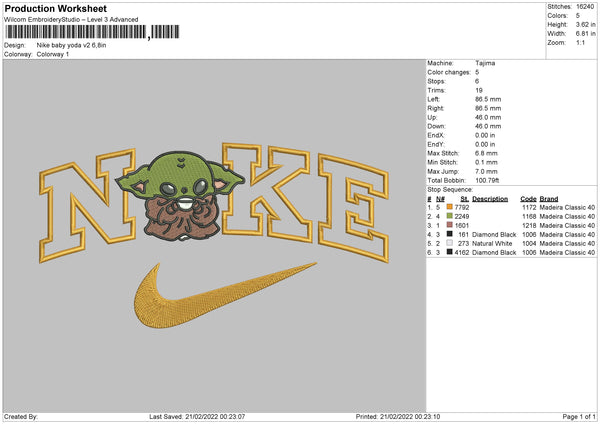Select the "Page 1 of 1" footer text
This screenshot has height=424, width=600.
pos(579,416)
